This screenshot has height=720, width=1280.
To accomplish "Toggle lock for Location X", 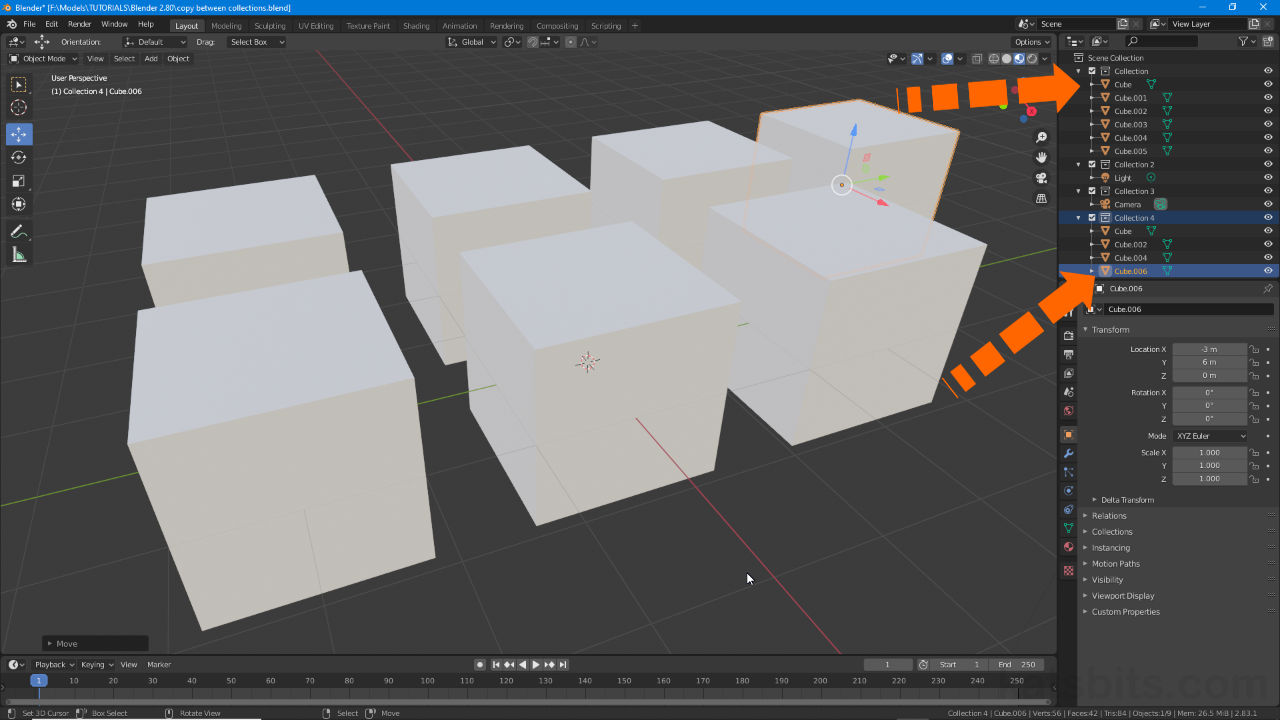I will click(x=1254, y=350).
